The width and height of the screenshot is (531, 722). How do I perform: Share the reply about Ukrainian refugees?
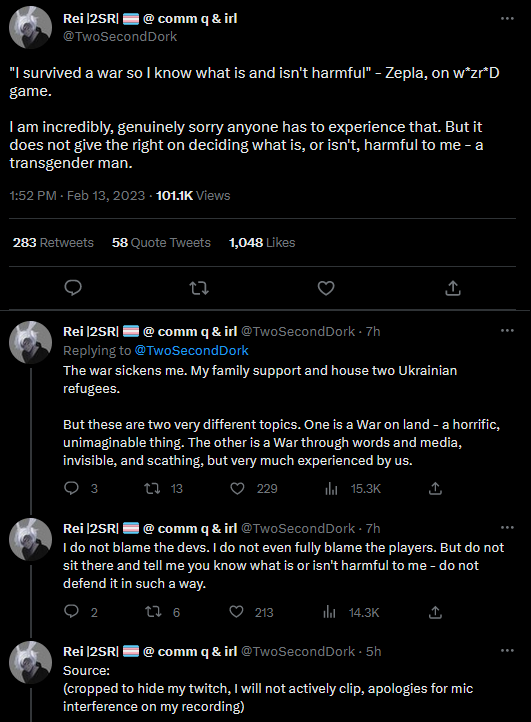[435, 488]
